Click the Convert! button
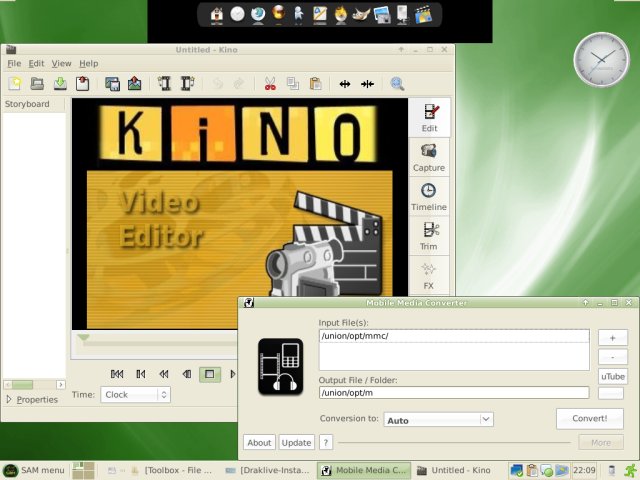This screenshot has width=640, height=480. (x=589, y=418)
